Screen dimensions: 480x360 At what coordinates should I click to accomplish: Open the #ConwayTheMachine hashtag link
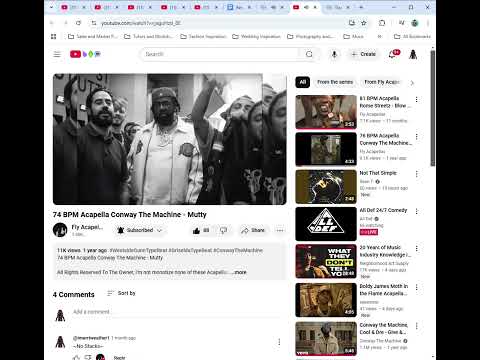point(238,250)
